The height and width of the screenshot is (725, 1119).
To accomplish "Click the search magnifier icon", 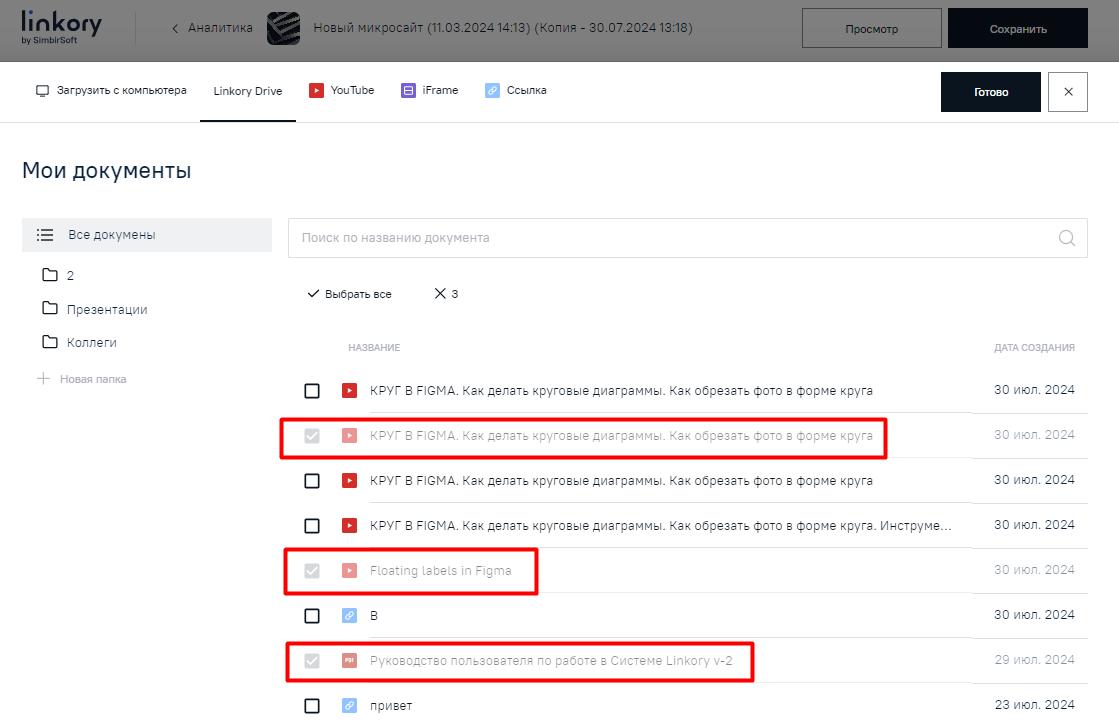I will tap(1067, 238).
